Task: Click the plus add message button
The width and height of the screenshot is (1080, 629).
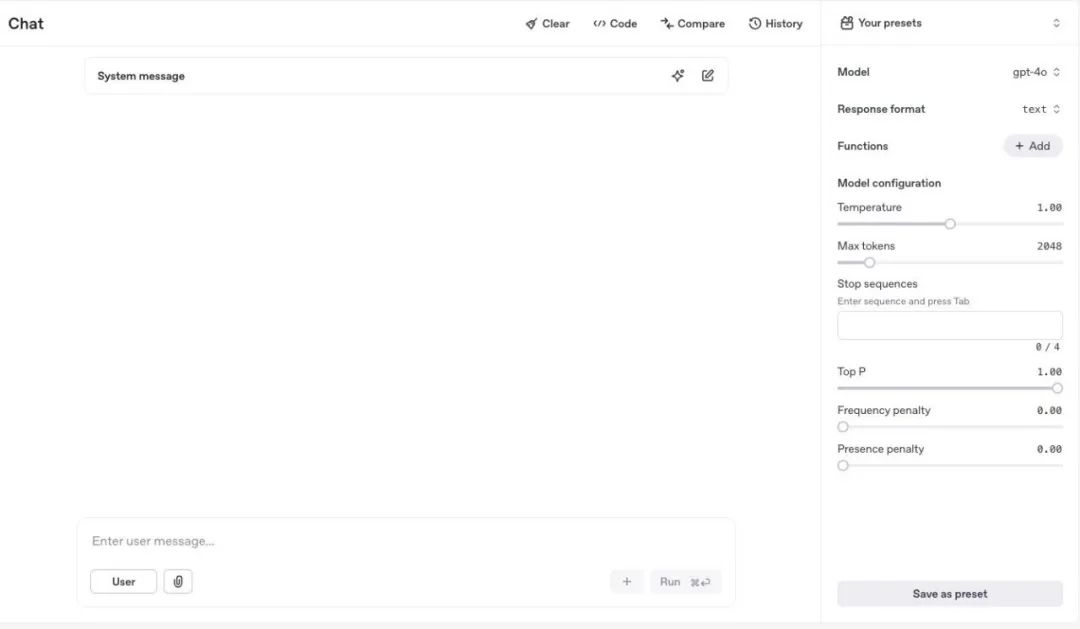Action: pyautogui.click(x=627, y=581)
